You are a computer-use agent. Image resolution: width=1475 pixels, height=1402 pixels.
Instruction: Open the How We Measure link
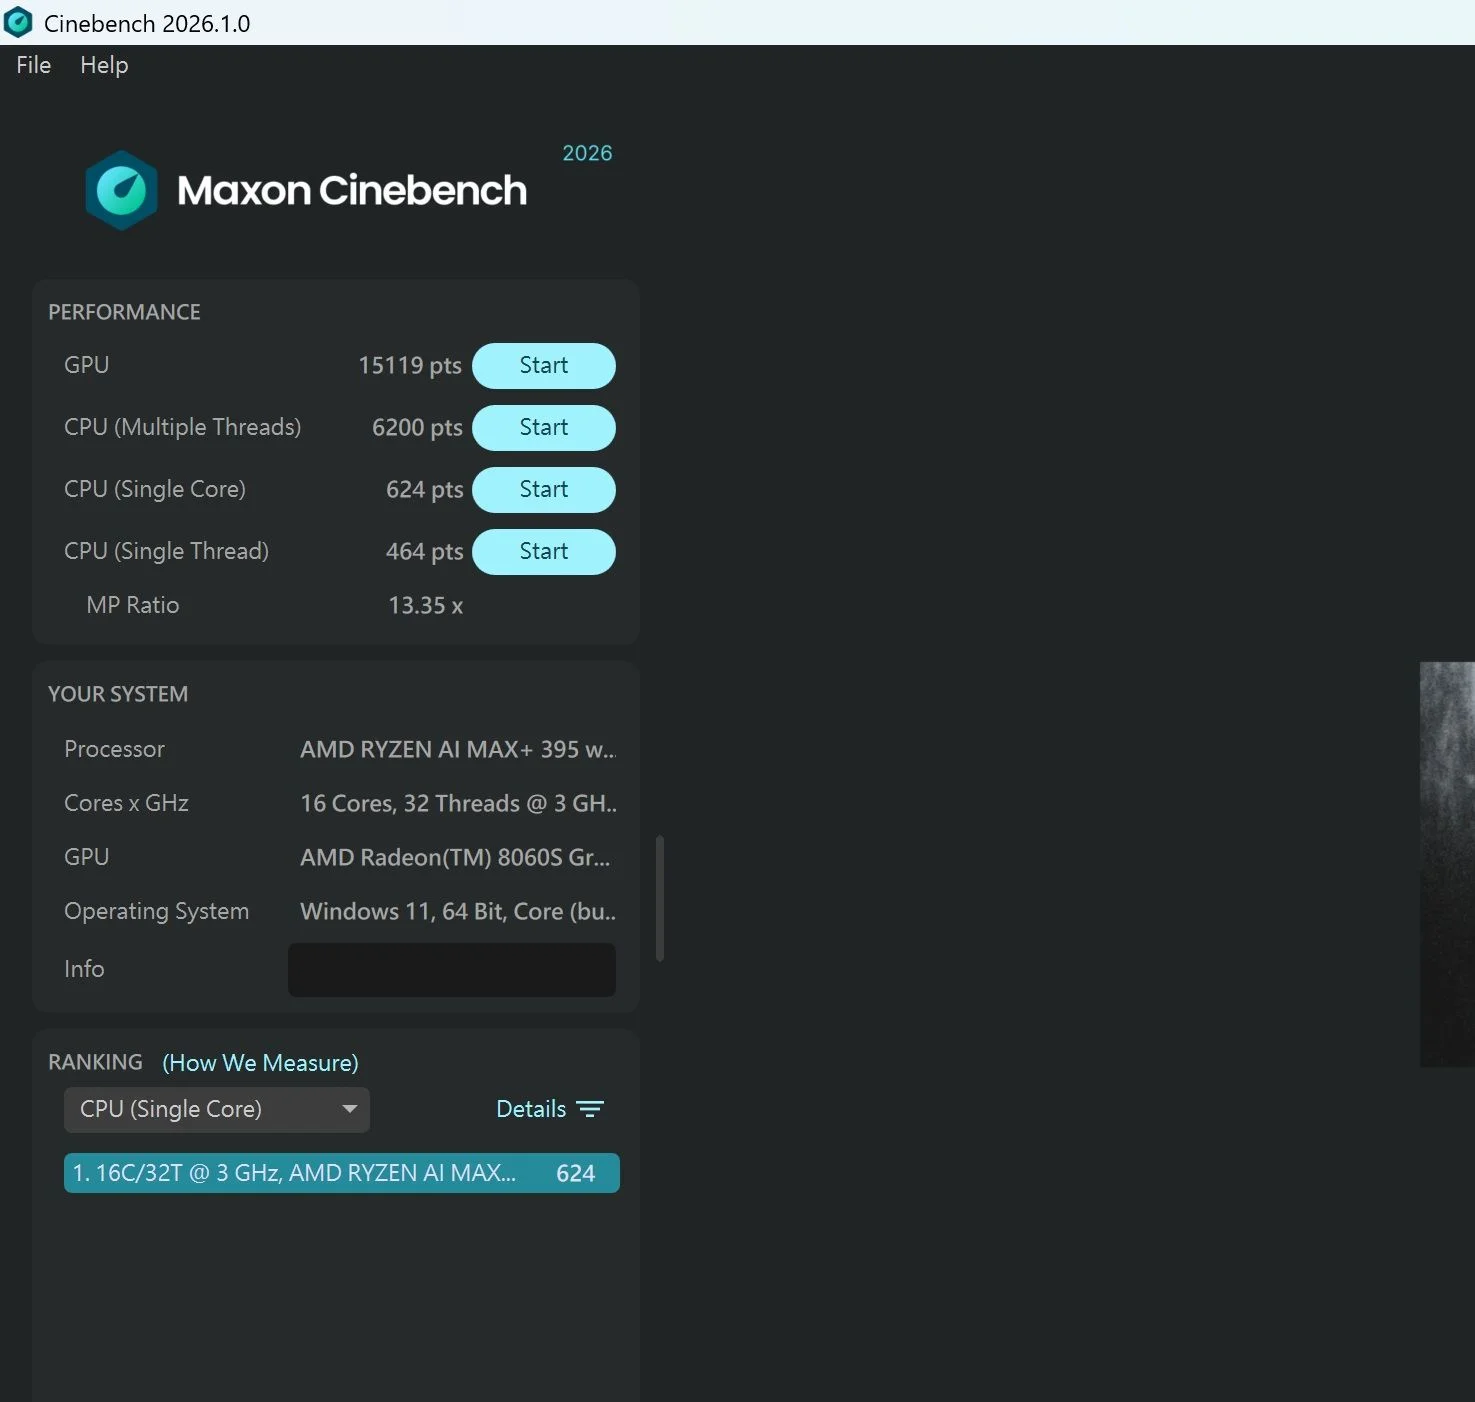point(260,1063)
